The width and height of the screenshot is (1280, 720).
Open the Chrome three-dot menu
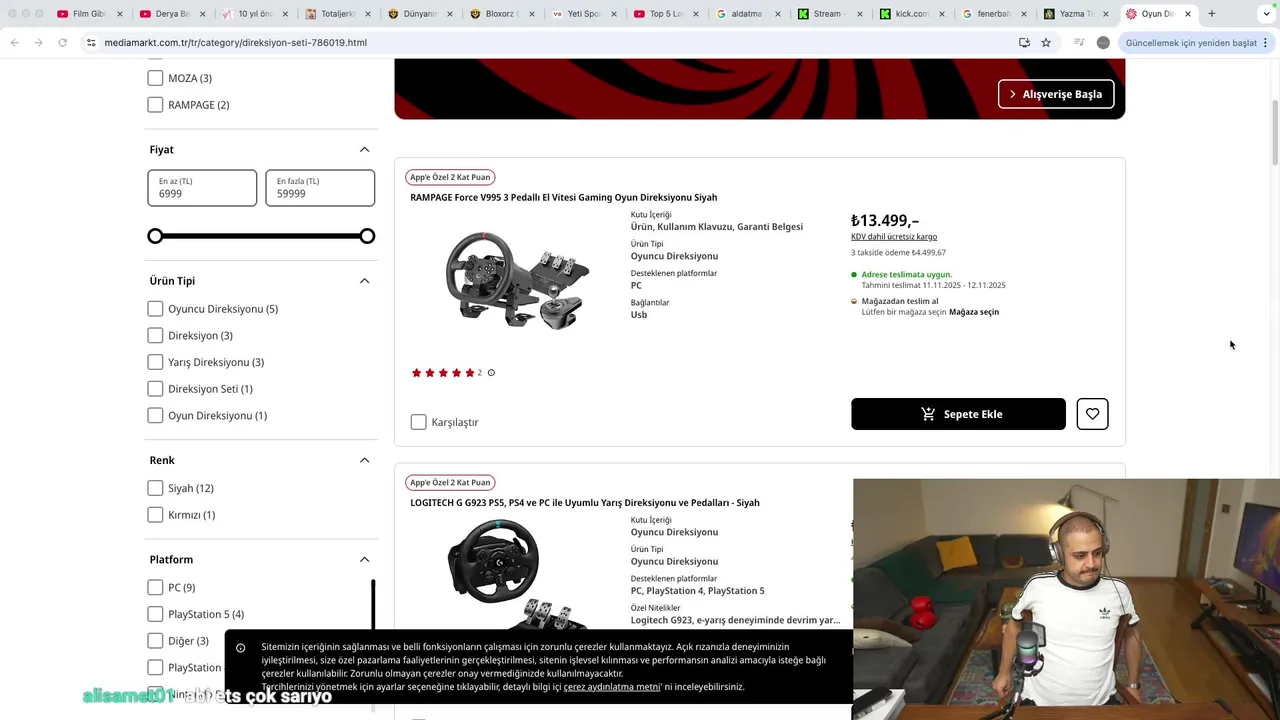click(1266, 43)
